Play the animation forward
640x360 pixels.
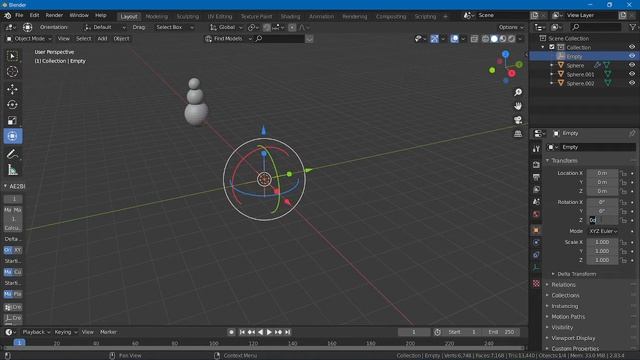point(269,332)
